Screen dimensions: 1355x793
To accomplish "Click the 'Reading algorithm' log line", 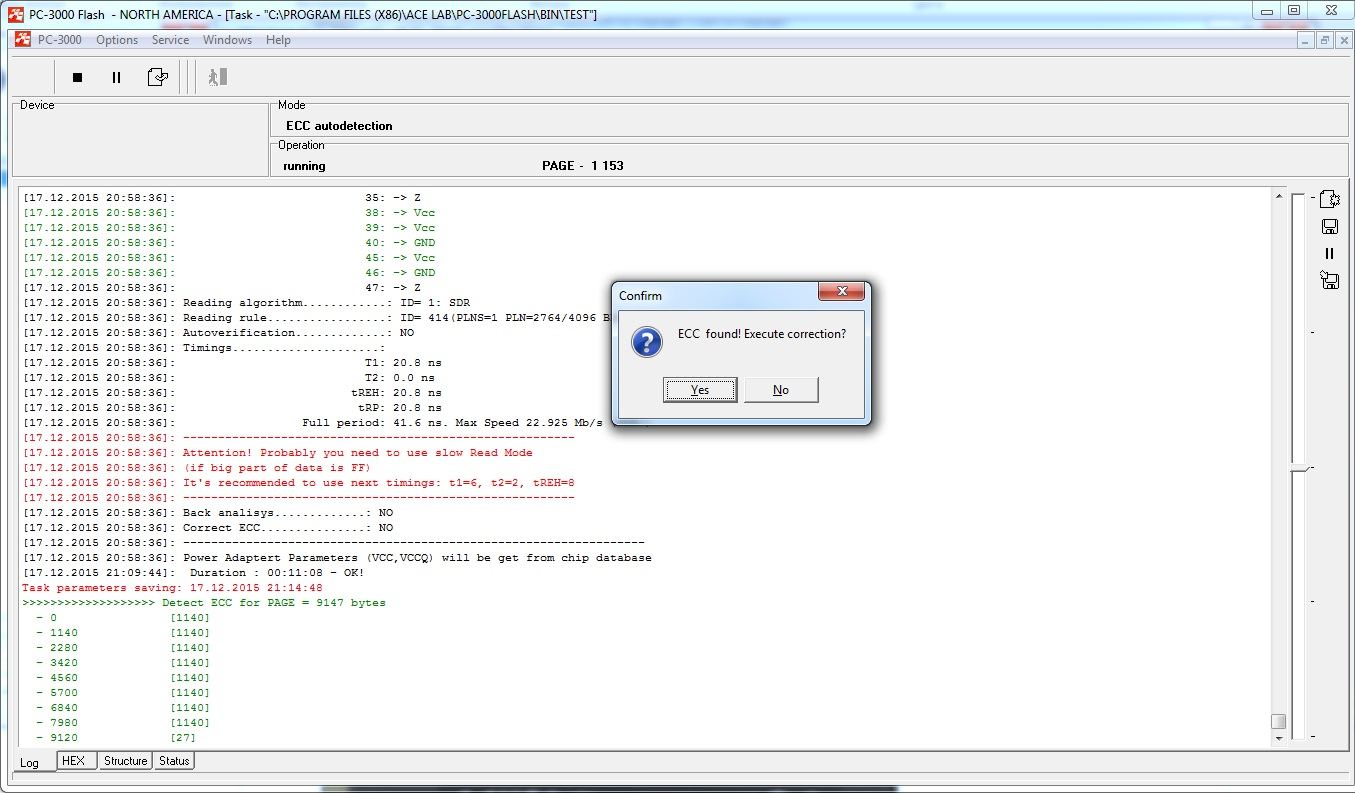I will click(246, 303).
